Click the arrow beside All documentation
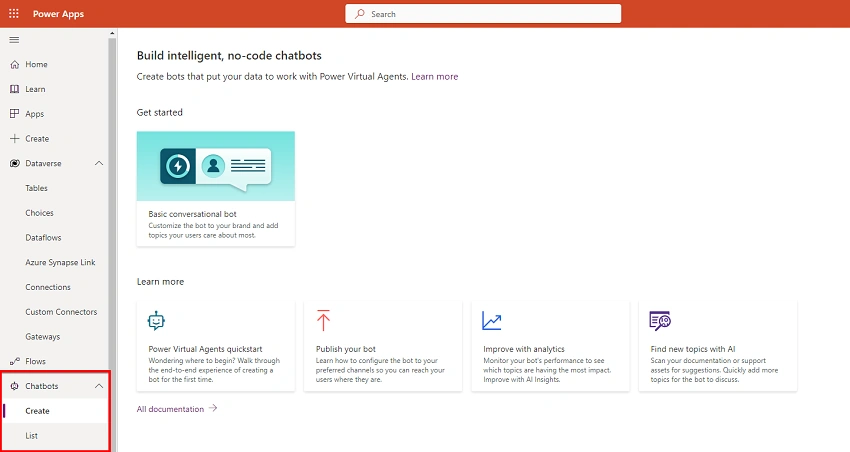Image resolution: width=850 pixels, height=452 pixels. (x=213, y=408)
